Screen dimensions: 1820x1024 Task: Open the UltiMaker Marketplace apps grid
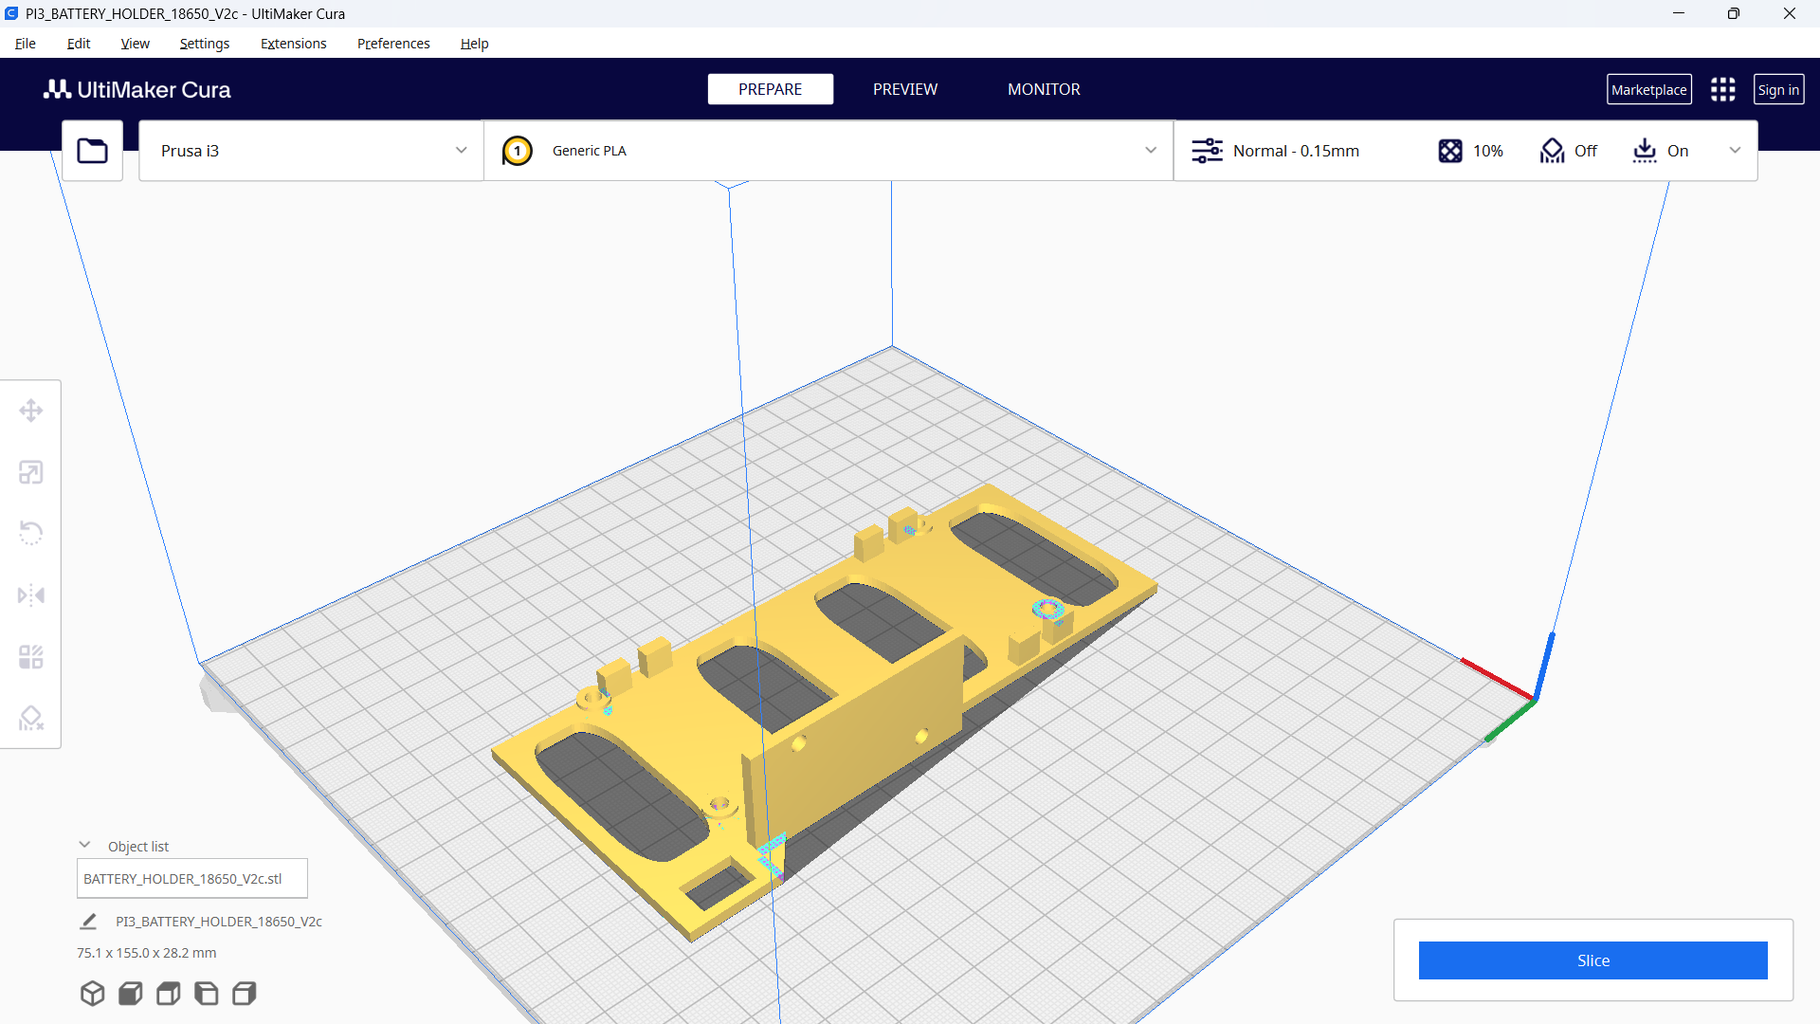click(1722, 89)
